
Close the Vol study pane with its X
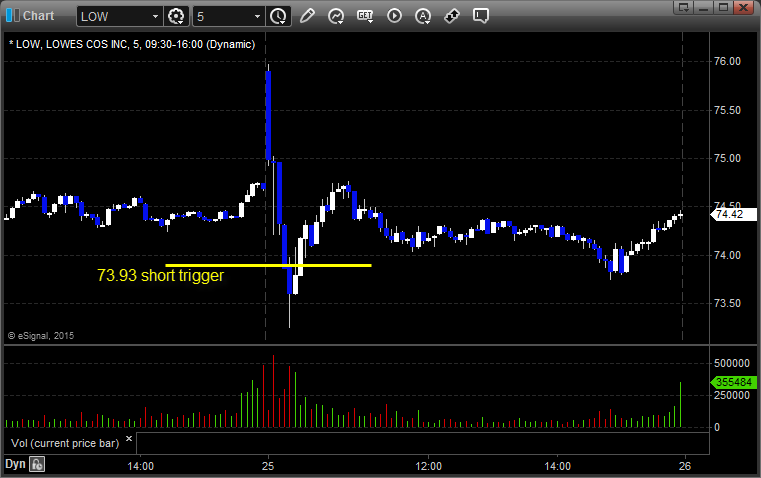pos(129,439)
